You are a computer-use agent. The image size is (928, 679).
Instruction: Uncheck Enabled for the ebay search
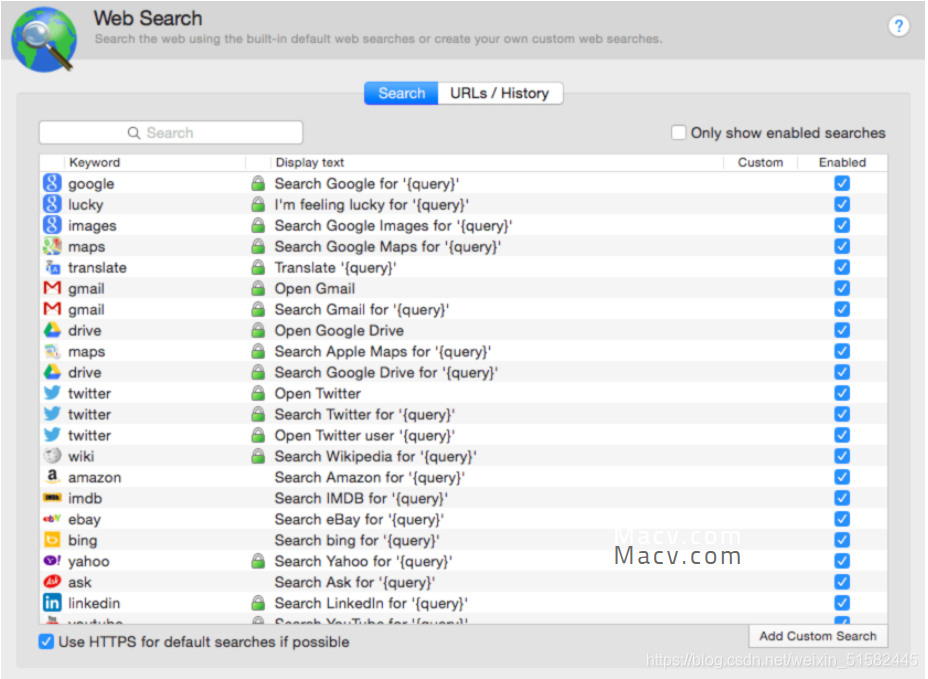pos(842,519)
